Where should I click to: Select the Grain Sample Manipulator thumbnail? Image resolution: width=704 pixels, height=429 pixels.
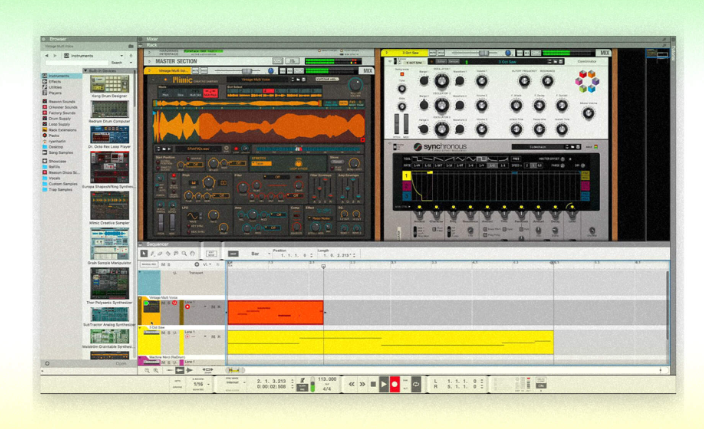tap(110, 243)
